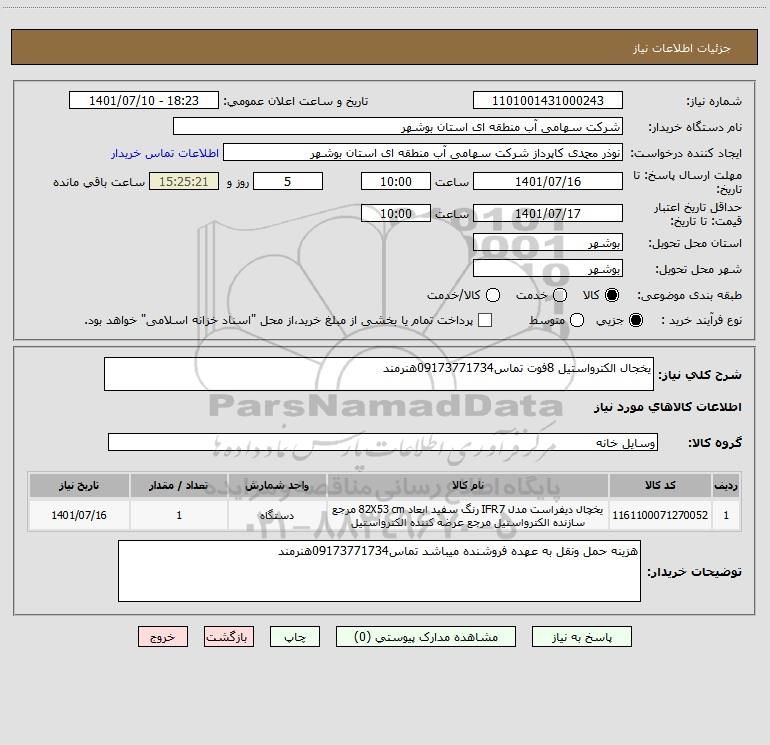Click the چاپ print button
Viewport: 770px width, 745px height.
[295, 637]
